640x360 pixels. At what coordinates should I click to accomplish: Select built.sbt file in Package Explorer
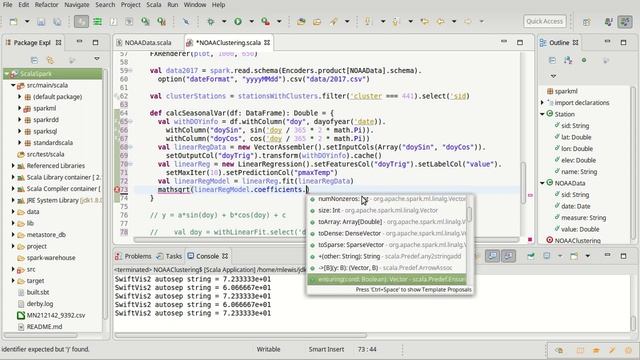point(38,292)
